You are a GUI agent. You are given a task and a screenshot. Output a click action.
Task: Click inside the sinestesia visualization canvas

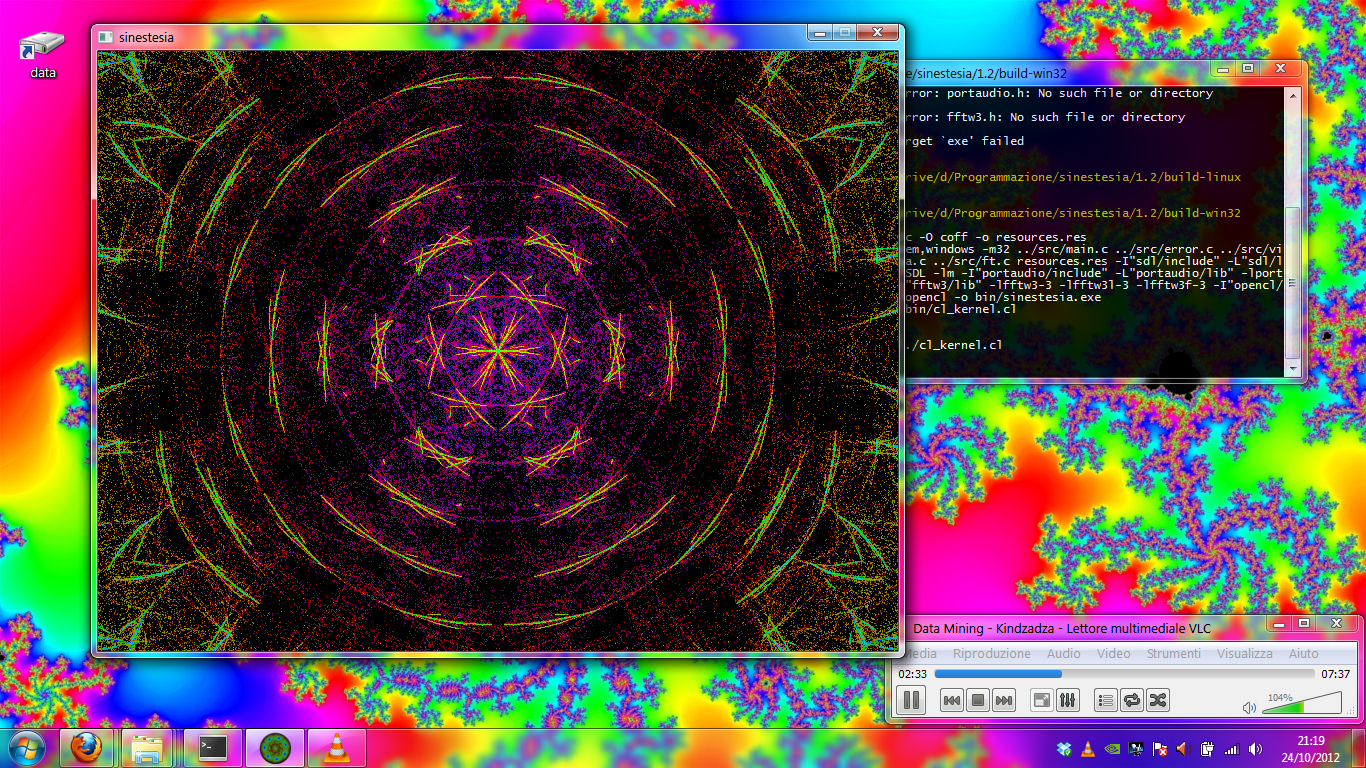498,350
